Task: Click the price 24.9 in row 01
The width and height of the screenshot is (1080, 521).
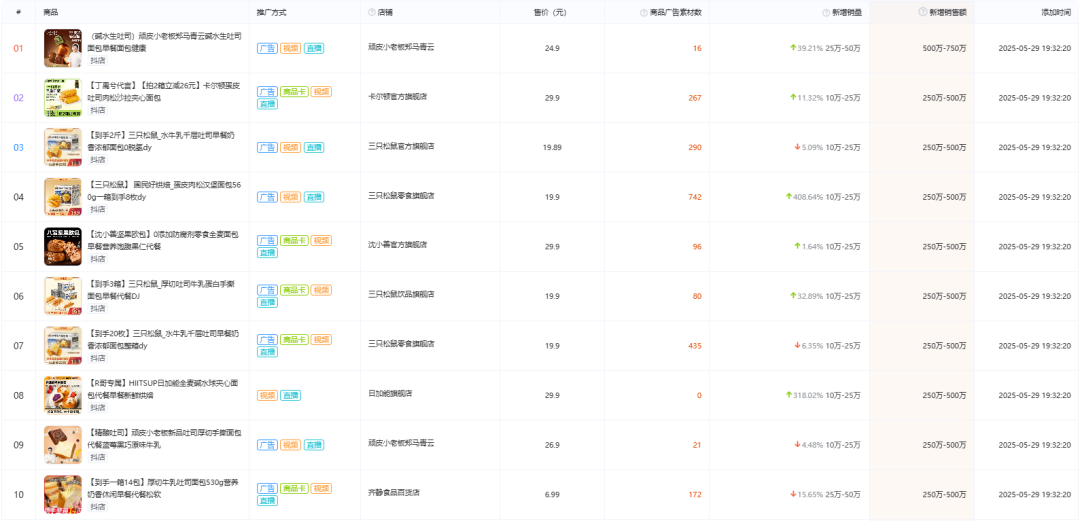Action: pos(552,48)
